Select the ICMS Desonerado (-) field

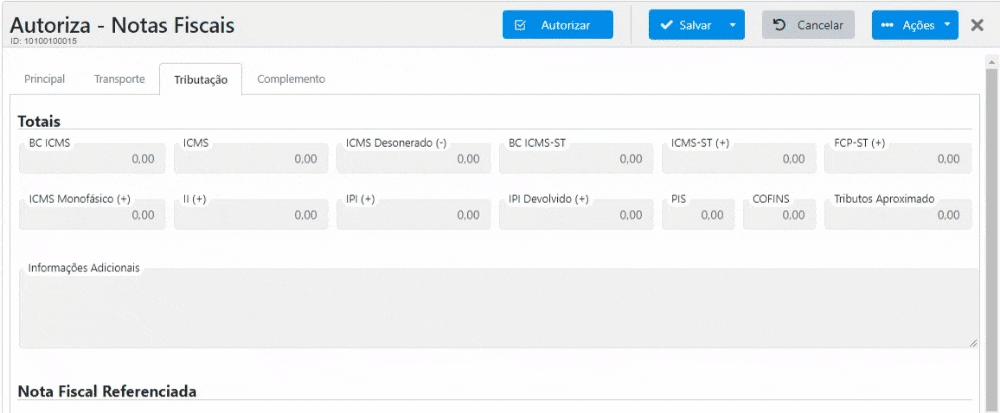click(x=414, y=159)
